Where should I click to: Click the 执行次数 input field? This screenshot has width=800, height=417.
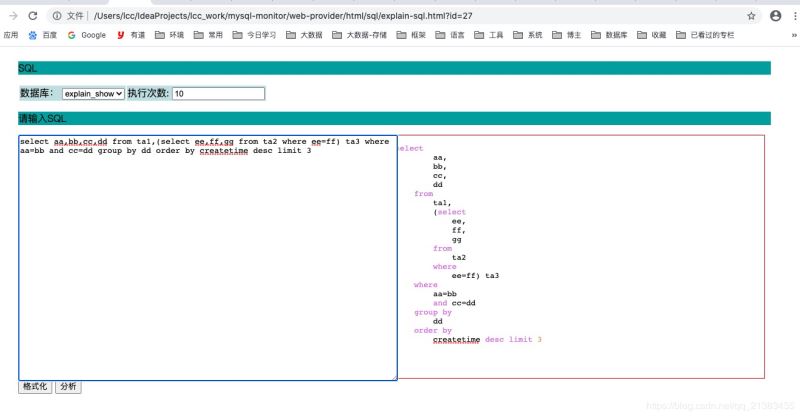pos(218,93)
